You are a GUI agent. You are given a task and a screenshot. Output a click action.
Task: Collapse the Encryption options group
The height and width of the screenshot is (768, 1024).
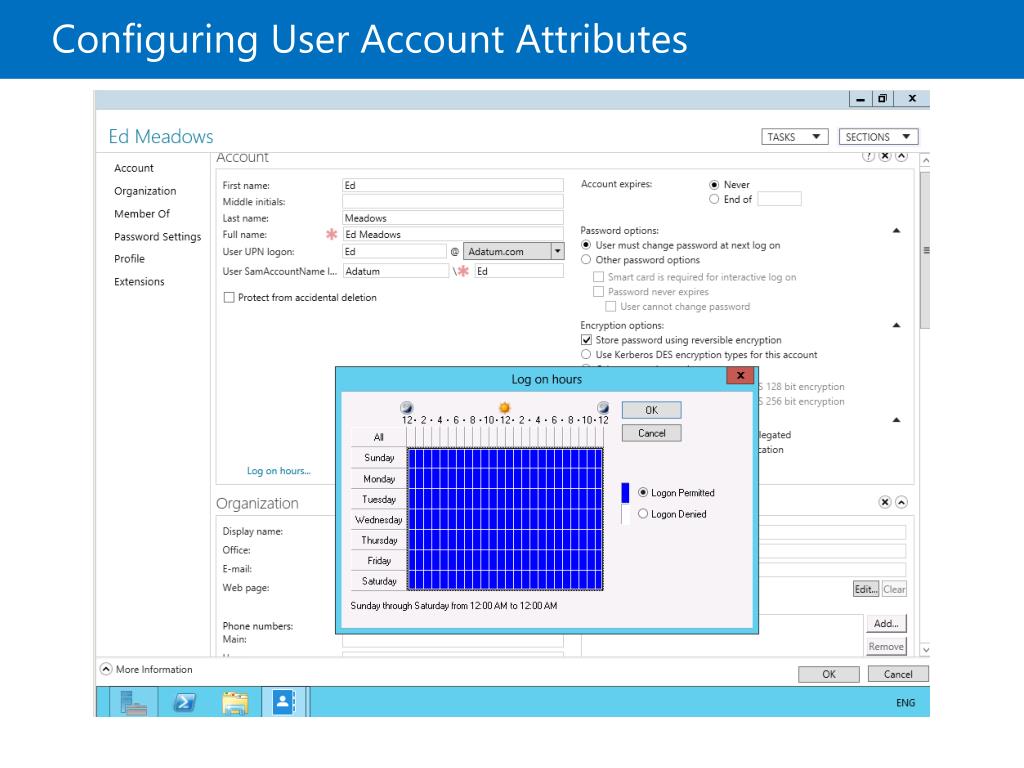tap(896, 325)
